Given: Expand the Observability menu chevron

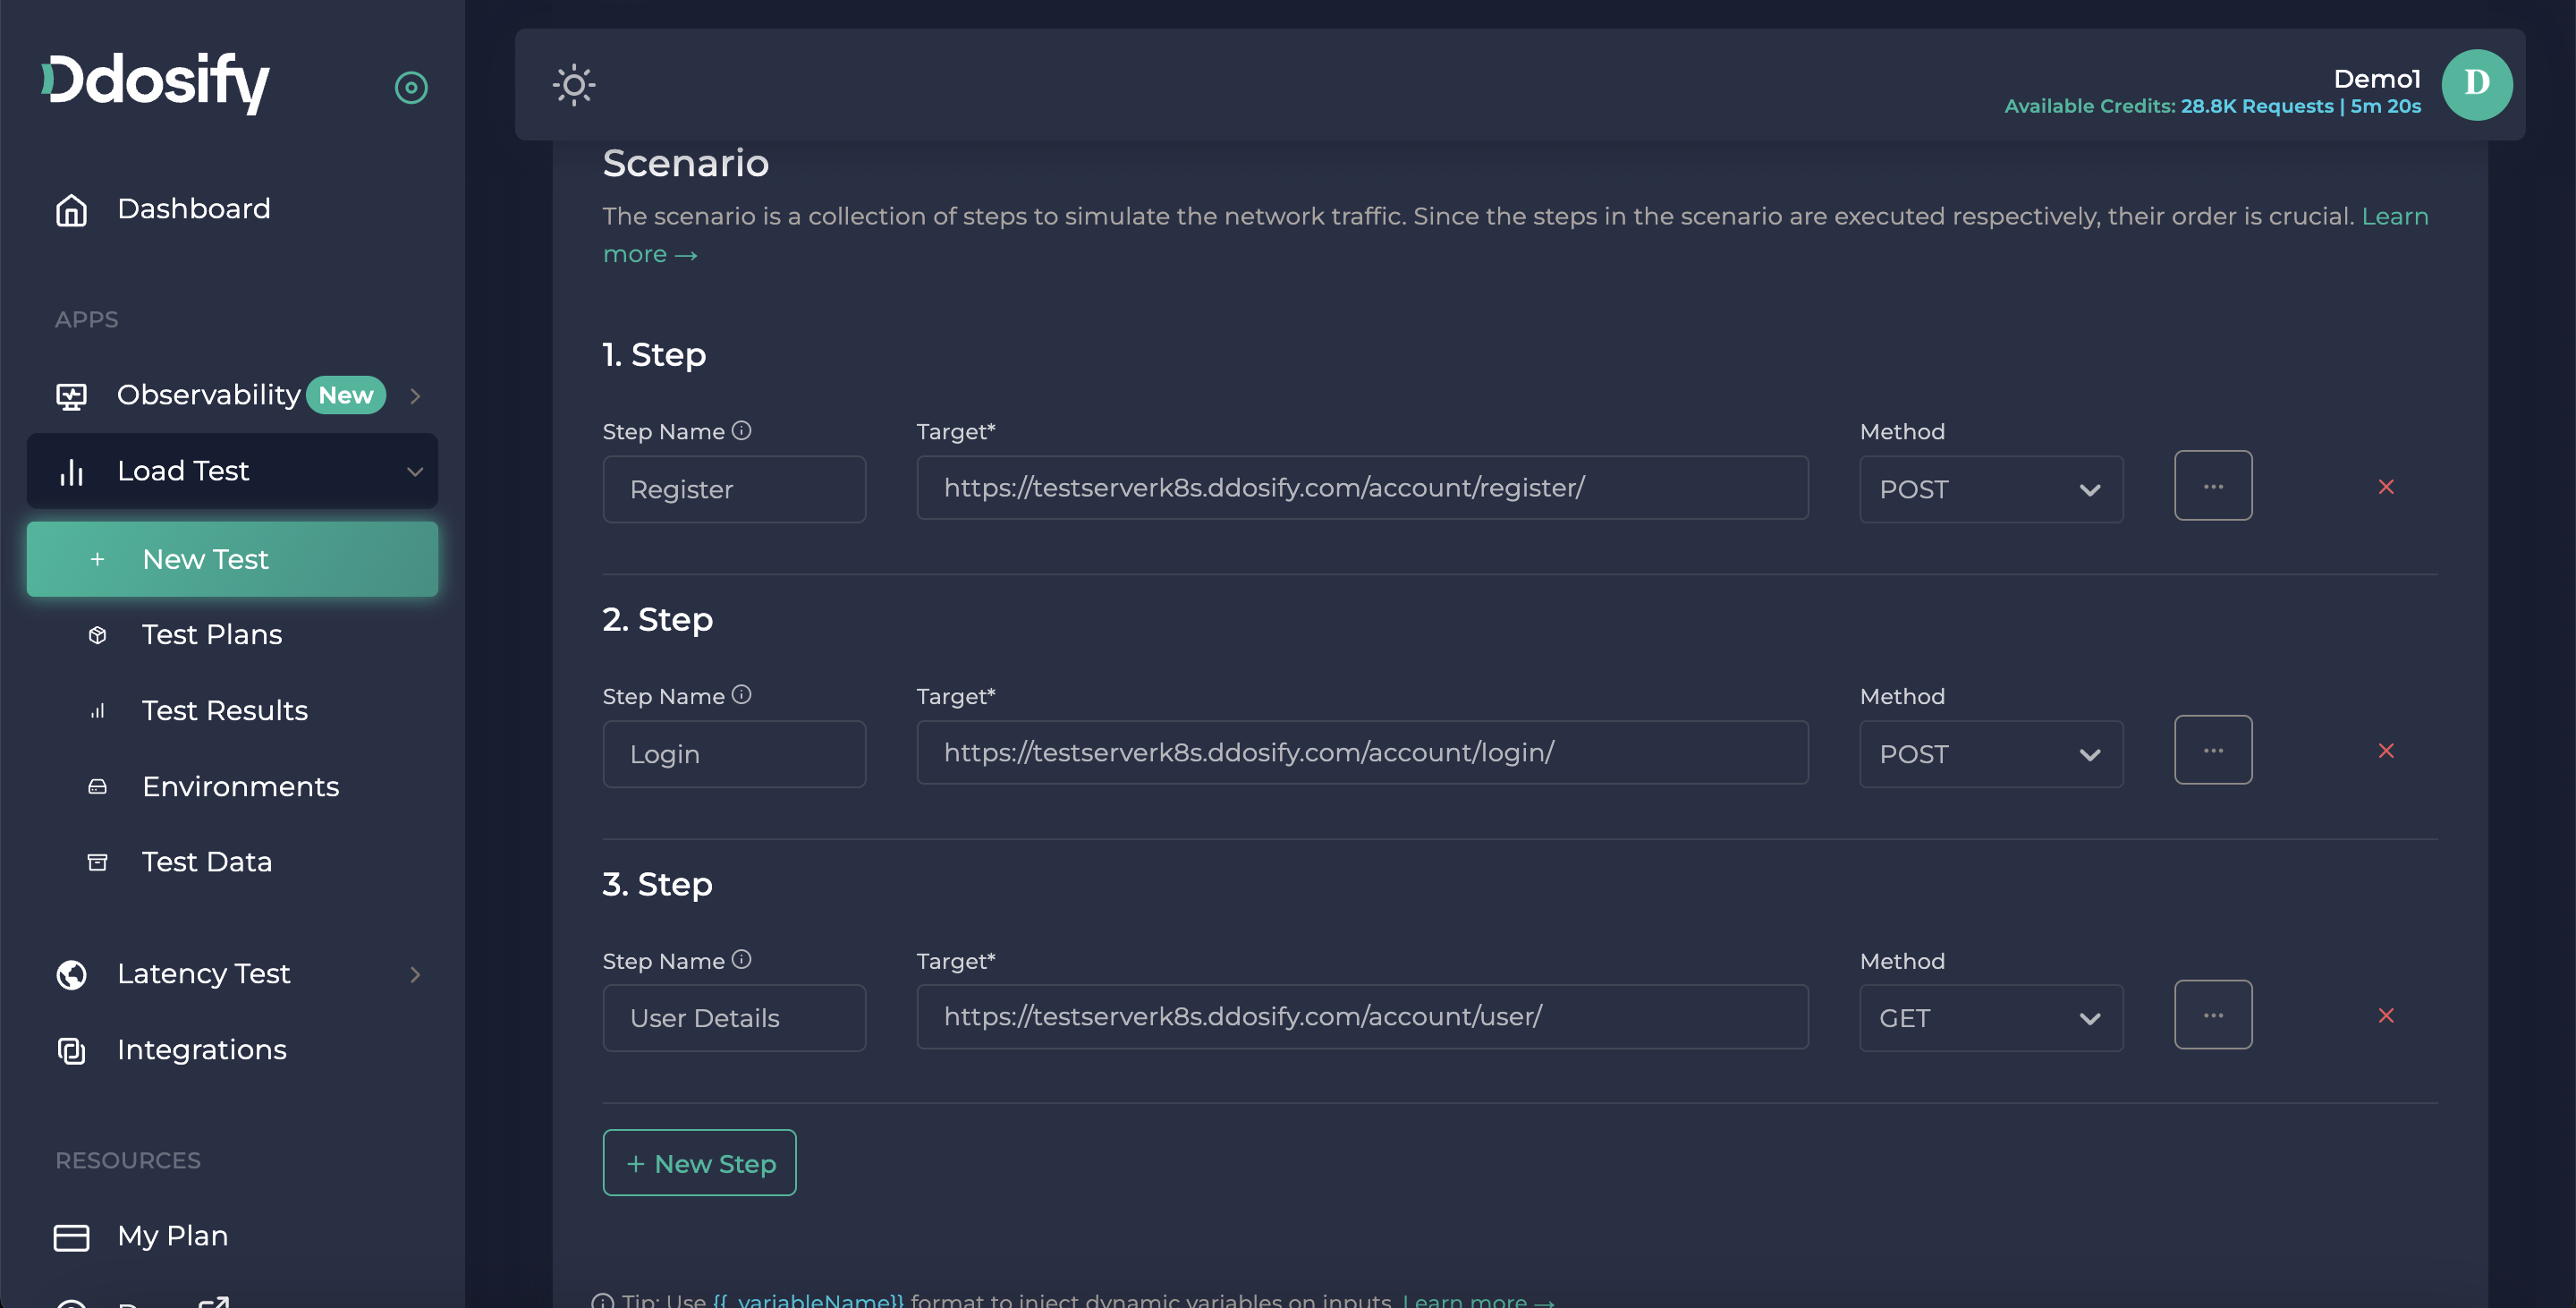Looking at the screenshot, I should click(x=415, y=396).
